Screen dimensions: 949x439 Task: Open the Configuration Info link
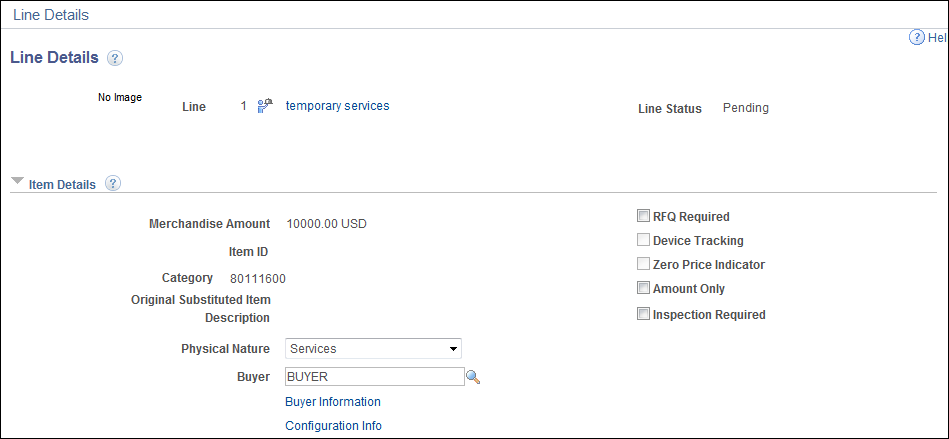point(333,426)
